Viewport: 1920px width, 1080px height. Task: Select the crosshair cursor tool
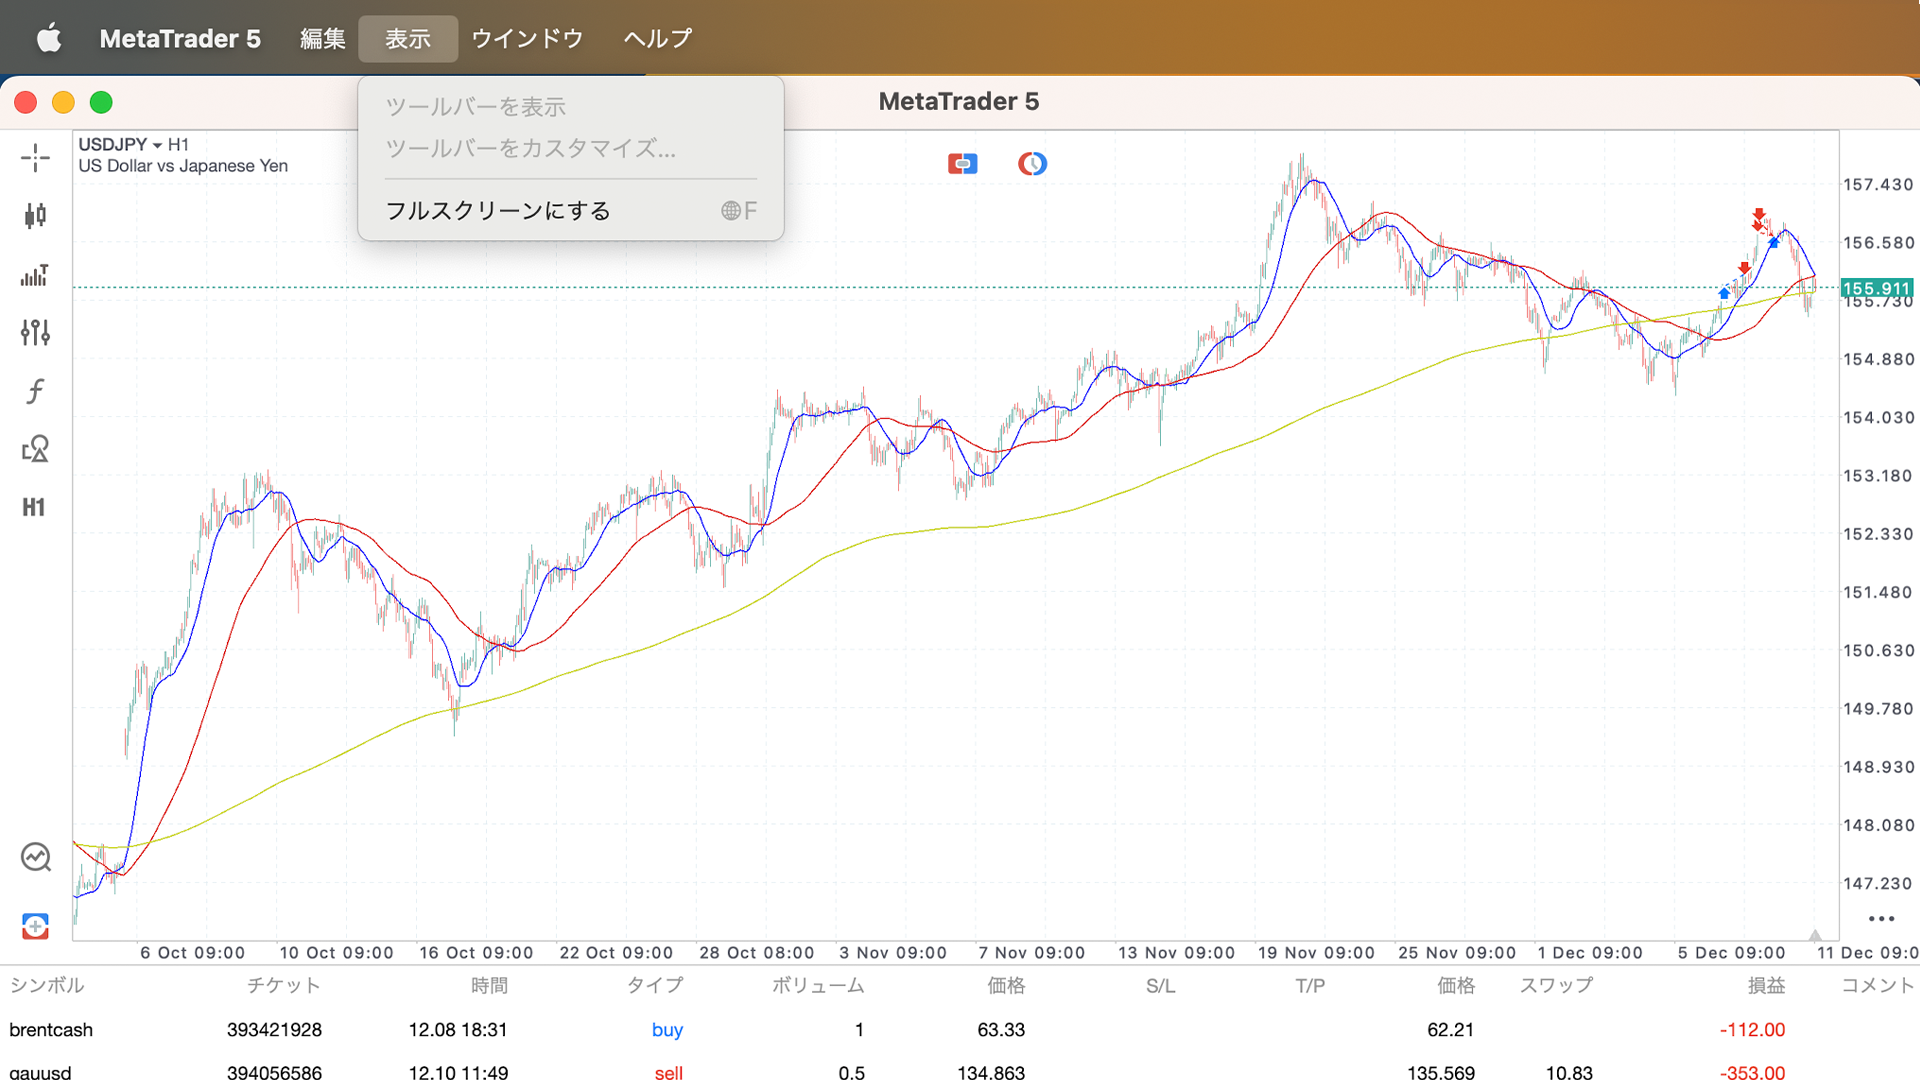click(35, 158)
